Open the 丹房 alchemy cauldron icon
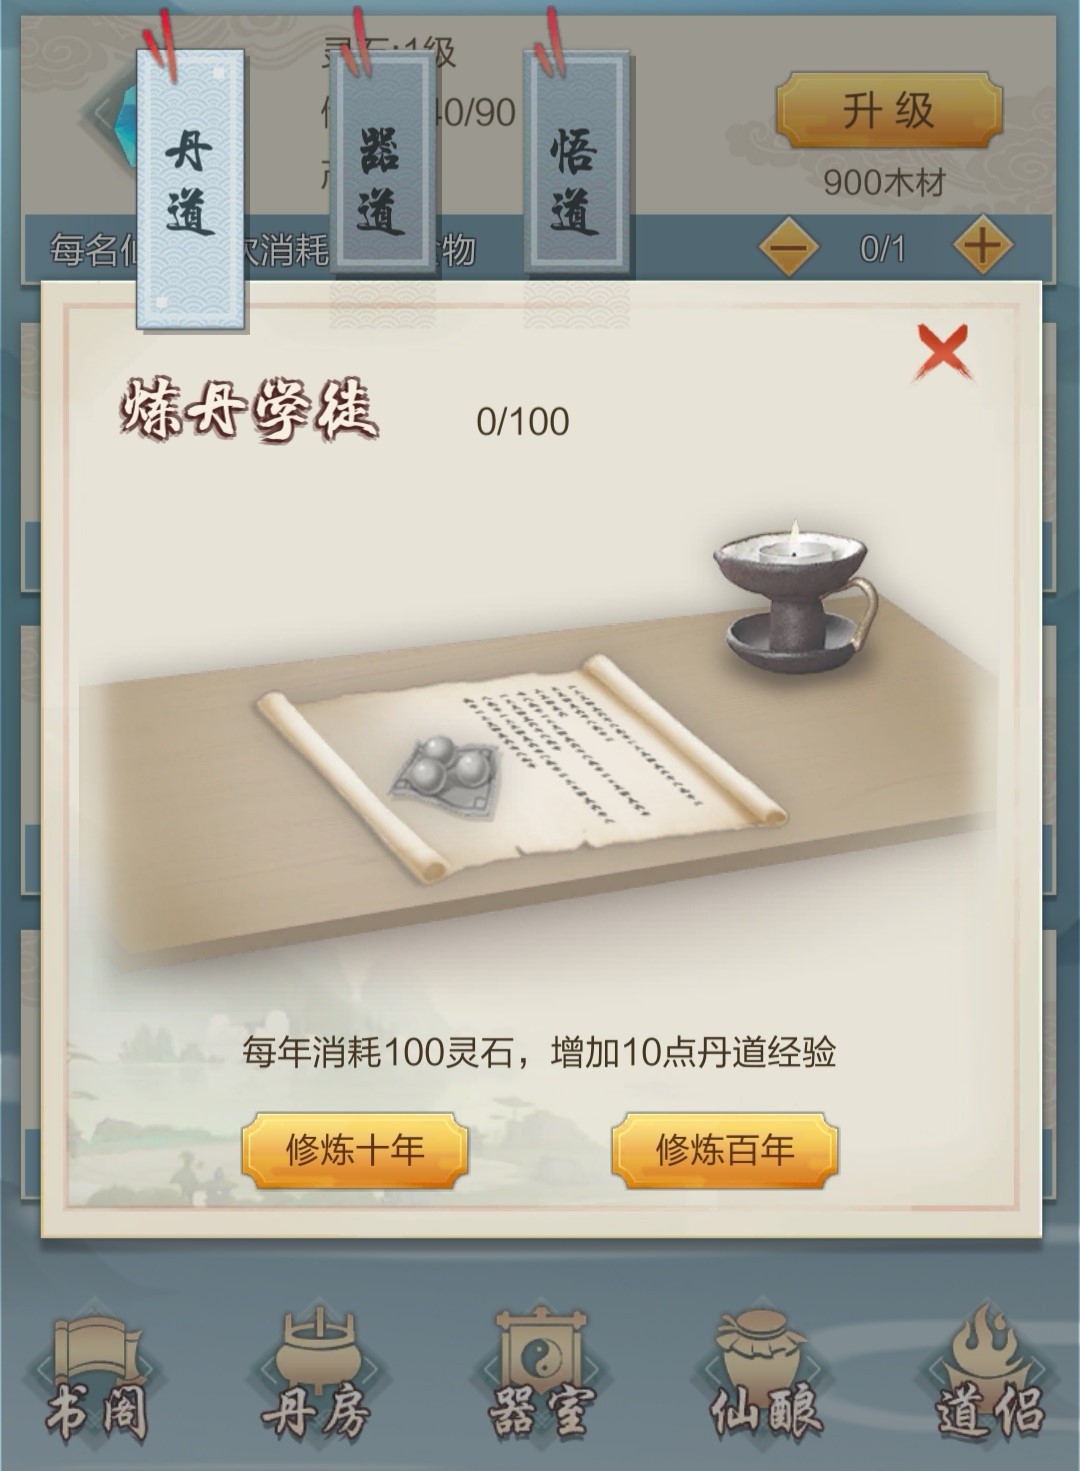The height and width of the screenshot is (1471, 1080). [316, 1379]
